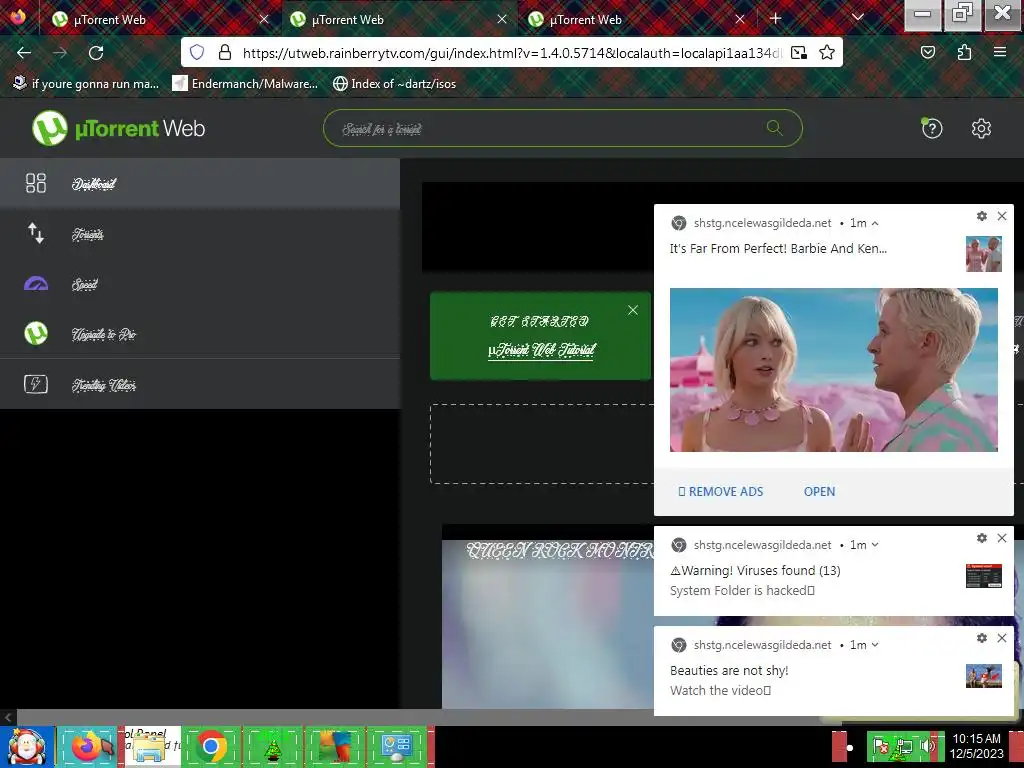This screenshot has width=1024, height=768.
Task: Open the Endermanch/Malware bookmark
Action: [x=245, y=84]
